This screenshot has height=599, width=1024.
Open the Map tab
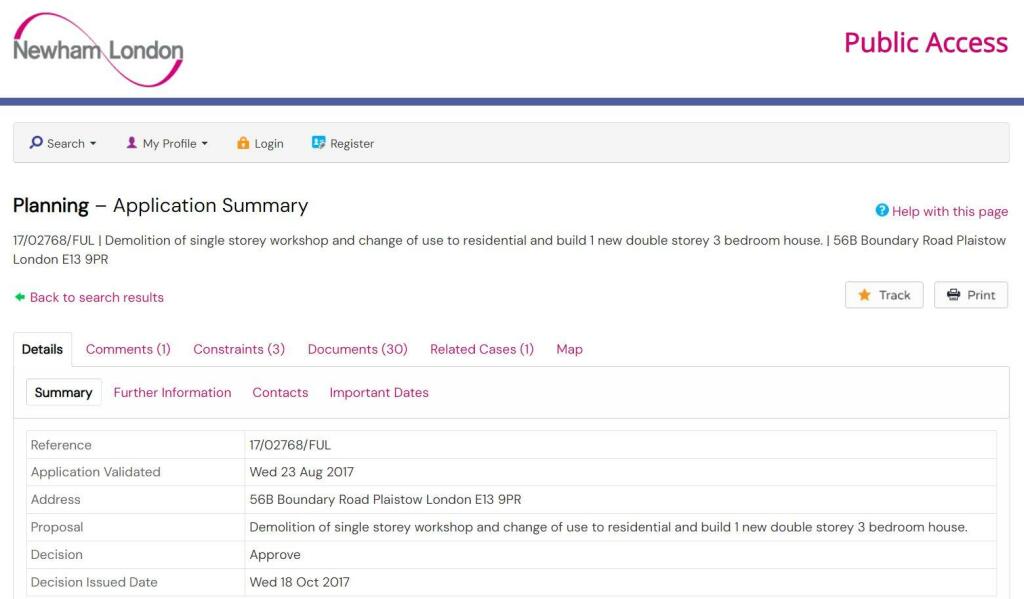tap(569, 349)
